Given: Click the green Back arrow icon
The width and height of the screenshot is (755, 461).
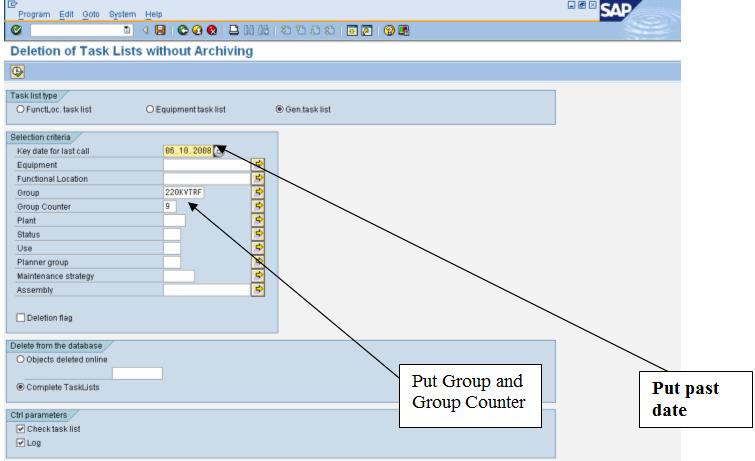Looking at the screenshot, I should point(182,30).
